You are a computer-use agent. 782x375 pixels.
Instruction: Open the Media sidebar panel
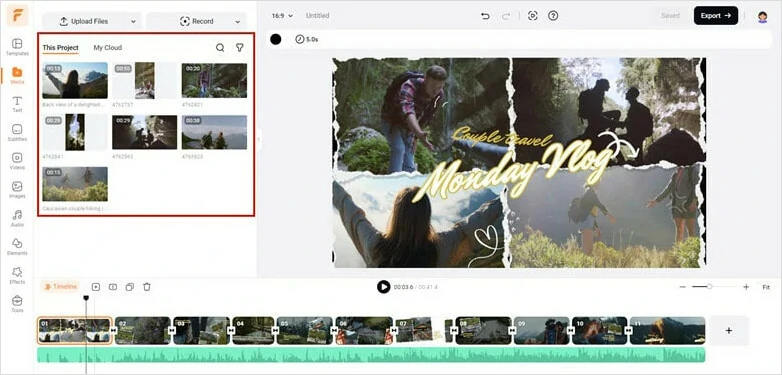point(17,75)
